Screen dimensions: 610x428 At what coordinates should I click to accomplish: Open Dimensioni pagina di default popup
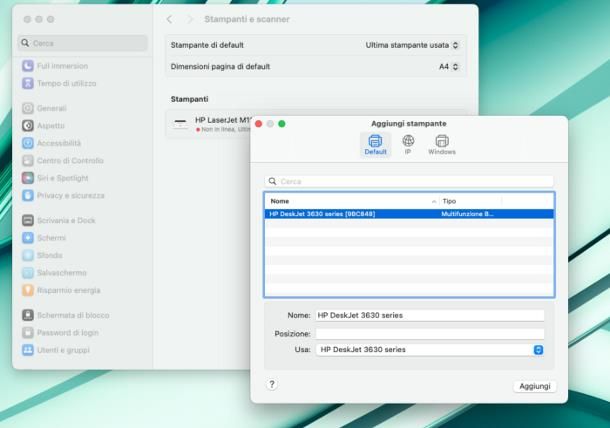pyautogui.click(x=449, y=67)
